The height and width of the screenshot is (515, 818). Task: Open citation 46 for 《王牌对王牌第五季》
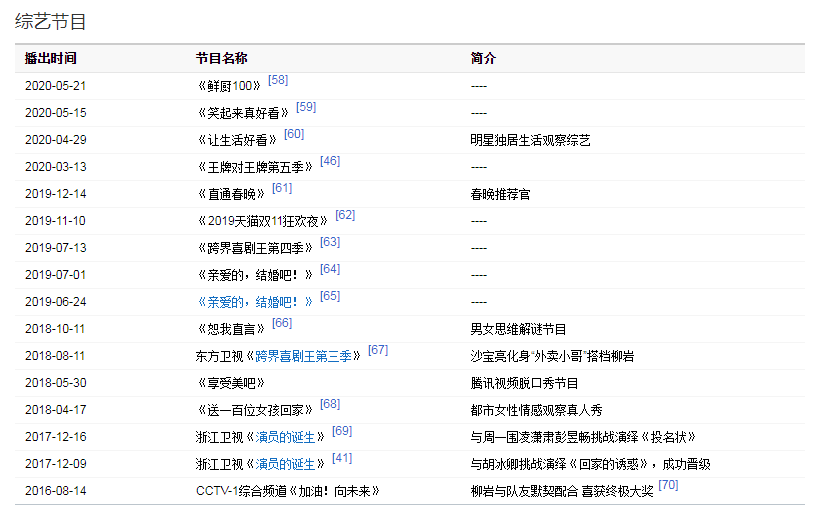(x=330, y=161)
